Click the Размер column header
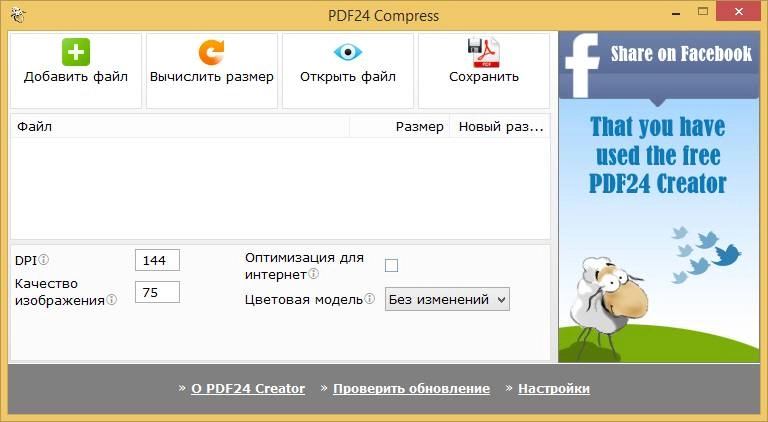 400,126
